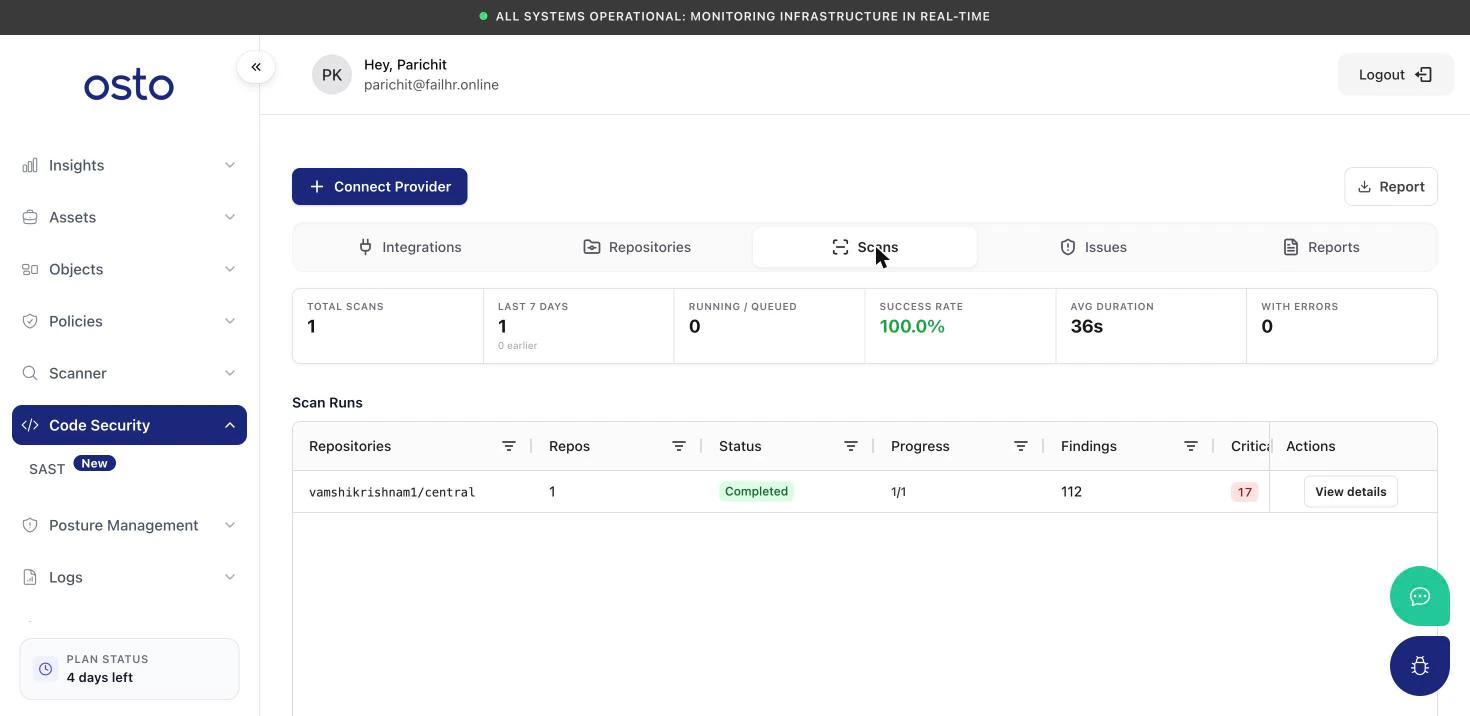The height and width of the screenshot is (716, 1470).
Task: Click the Policies shield icon
Action: click(x=30, y=321)
